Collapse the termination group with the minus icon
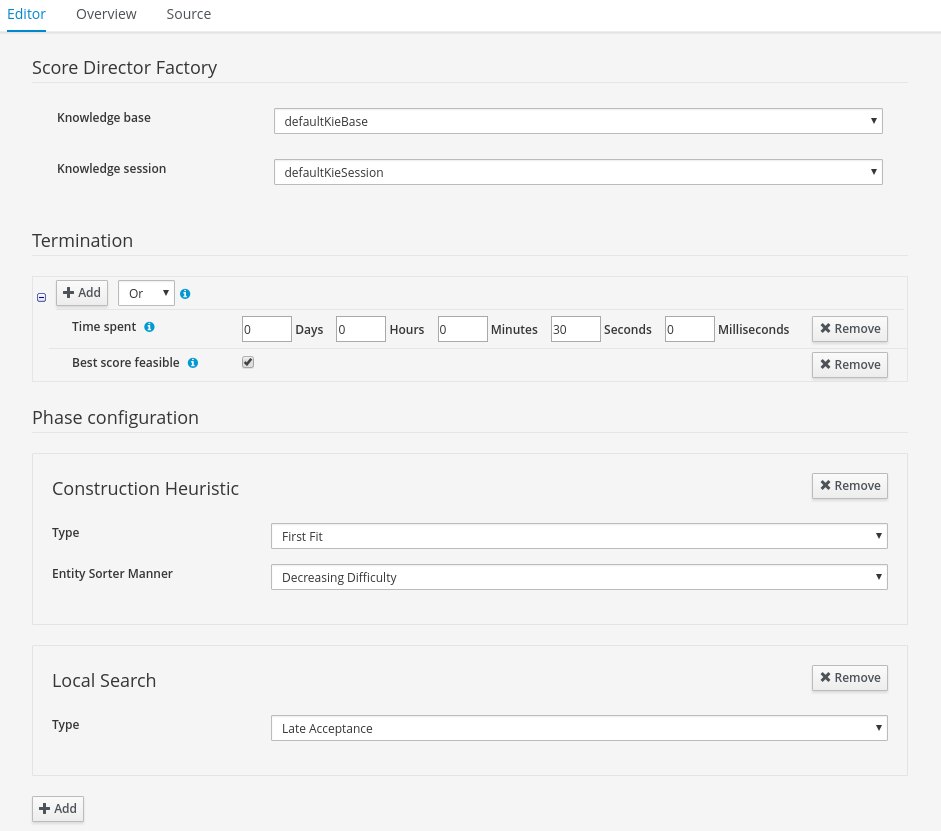The height and width of the screenshot is (831, 941). coord(41,297)
